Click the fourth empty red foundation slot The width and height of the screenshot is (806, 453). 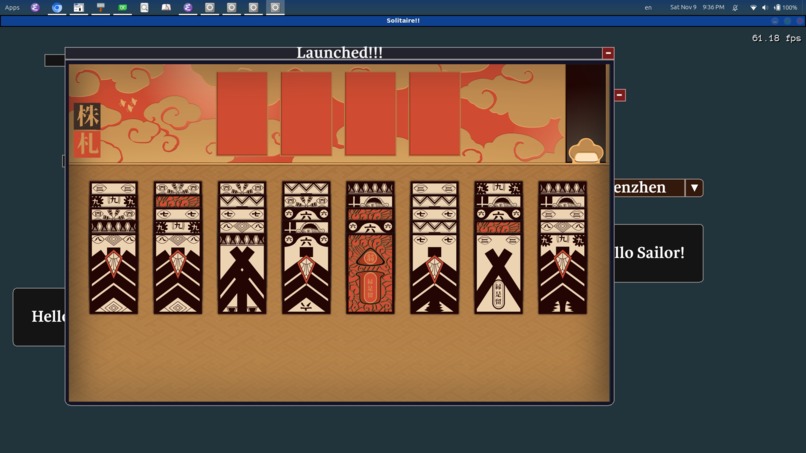434,113
